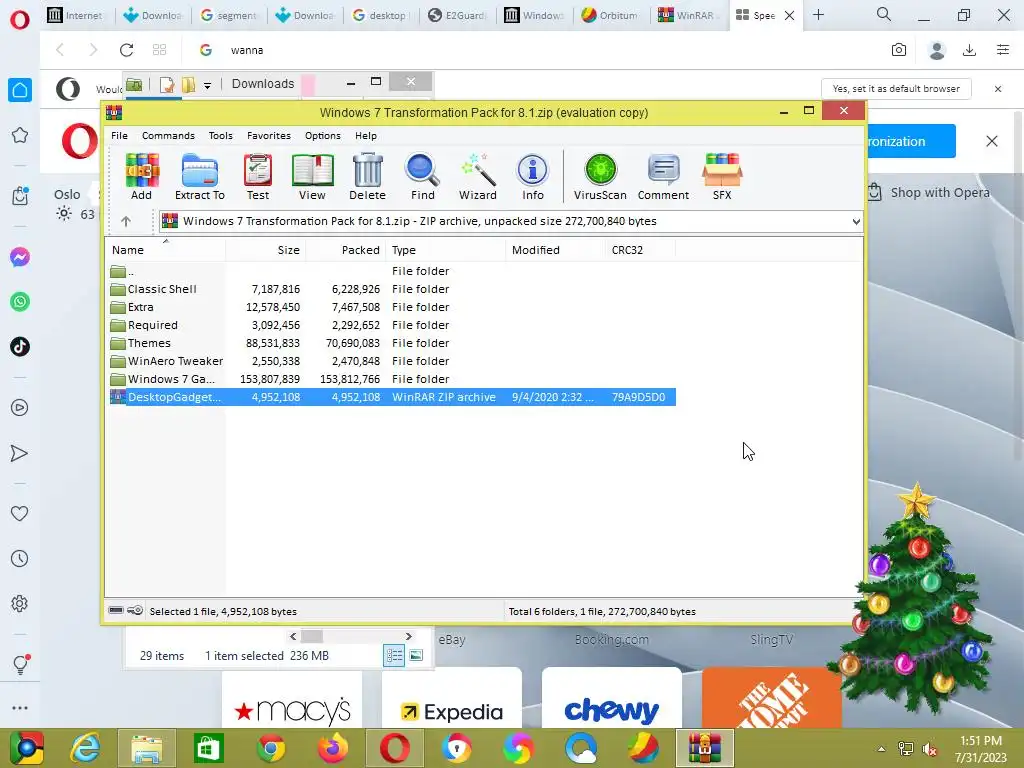Image resolution: width=1024 pixels, height=768 pixels.
Task: Open Internet Explorer from the taskbar
Action: click(85, 748)
